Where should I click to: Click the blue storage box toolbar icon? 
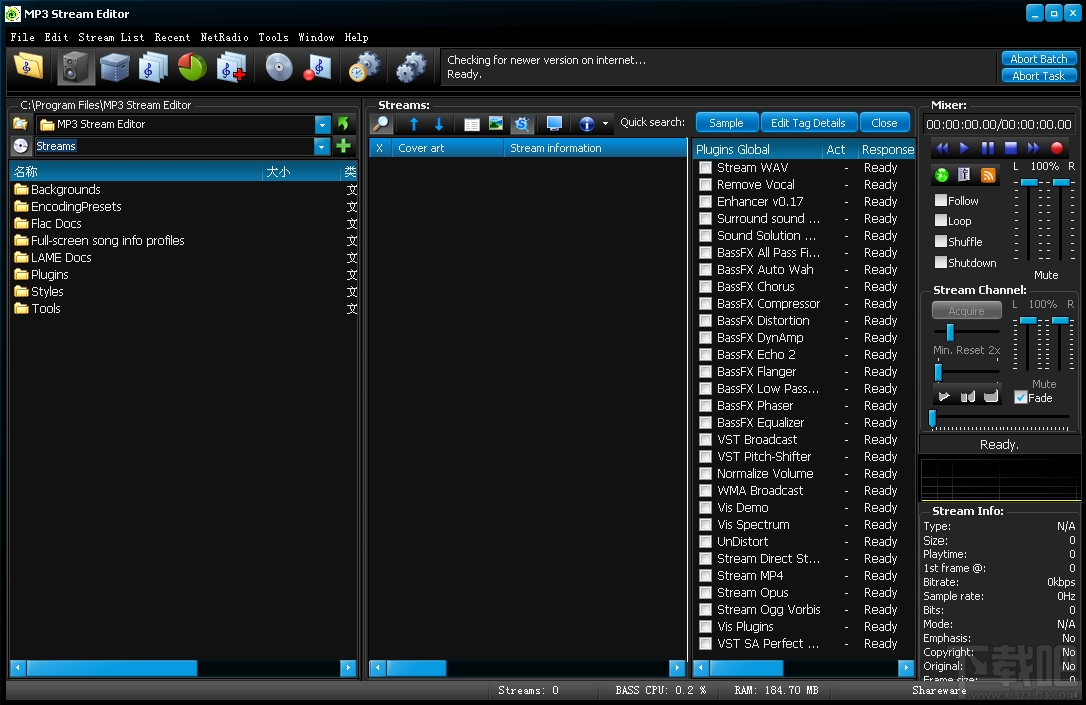(x=114, y=67)
